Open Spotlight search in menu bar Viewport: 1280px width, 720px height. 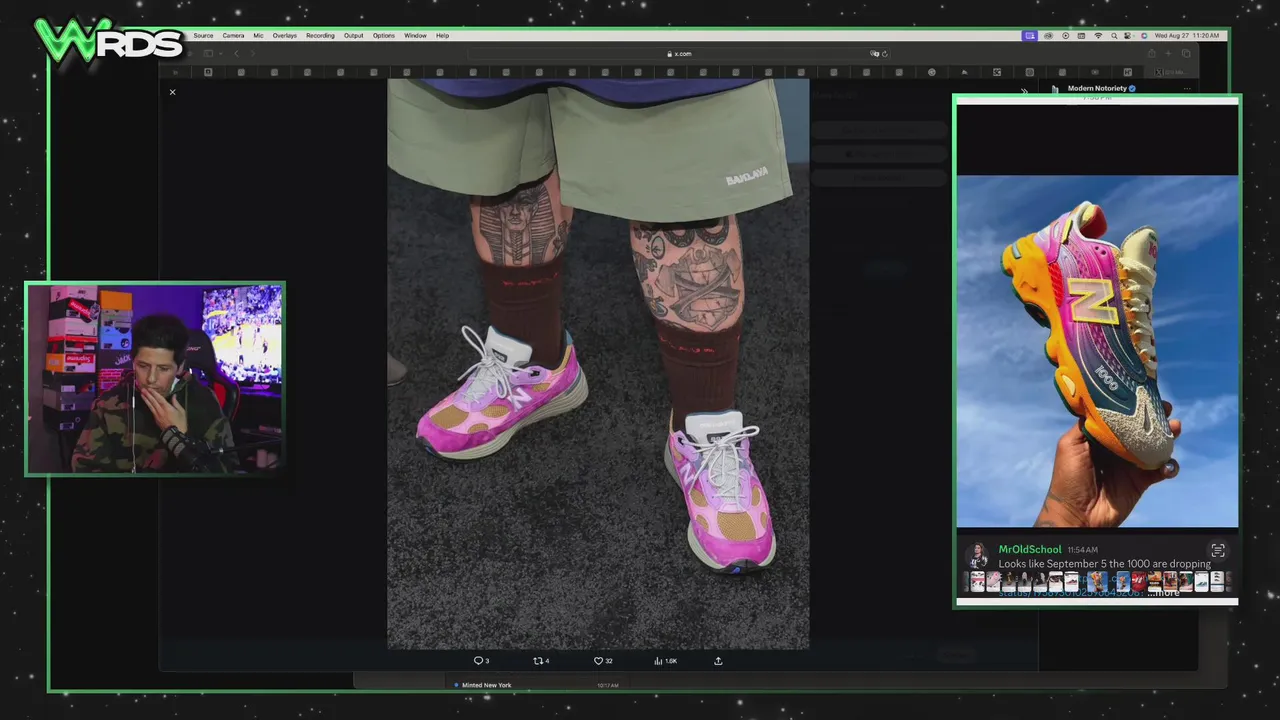pos(1113,36)
